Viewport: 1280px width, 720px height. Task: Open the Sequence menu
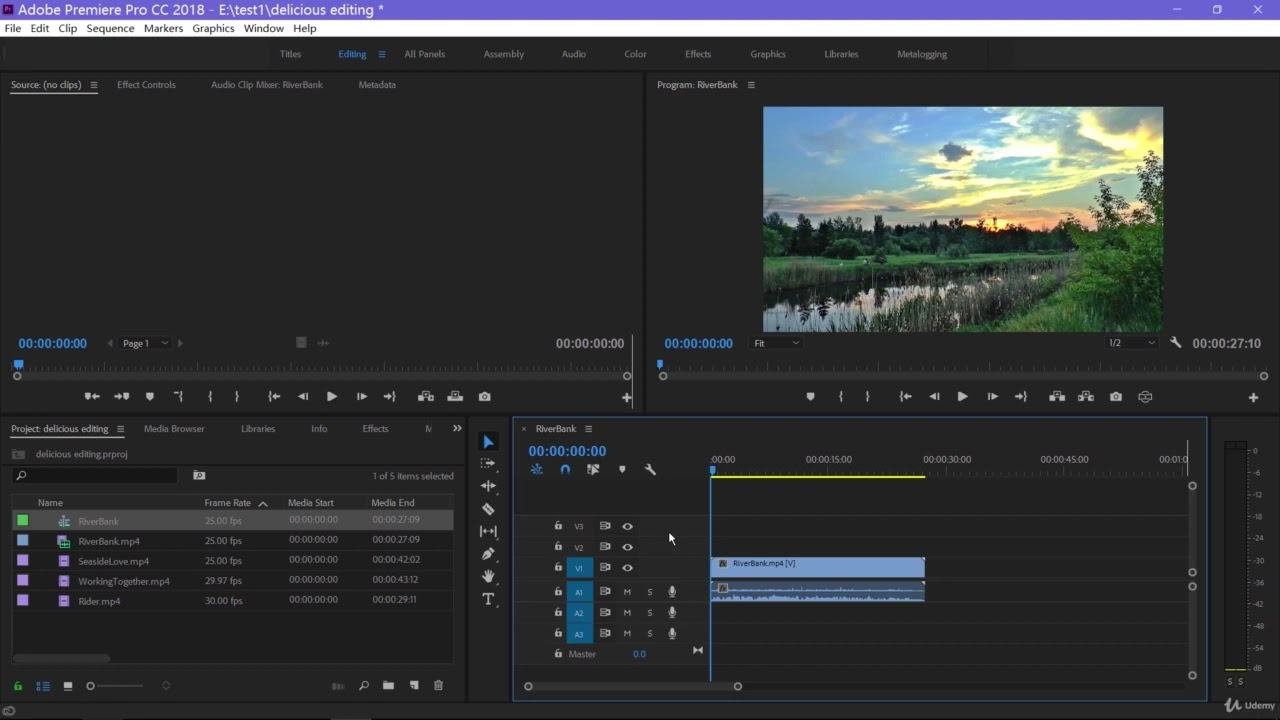(x=110, y=28)
